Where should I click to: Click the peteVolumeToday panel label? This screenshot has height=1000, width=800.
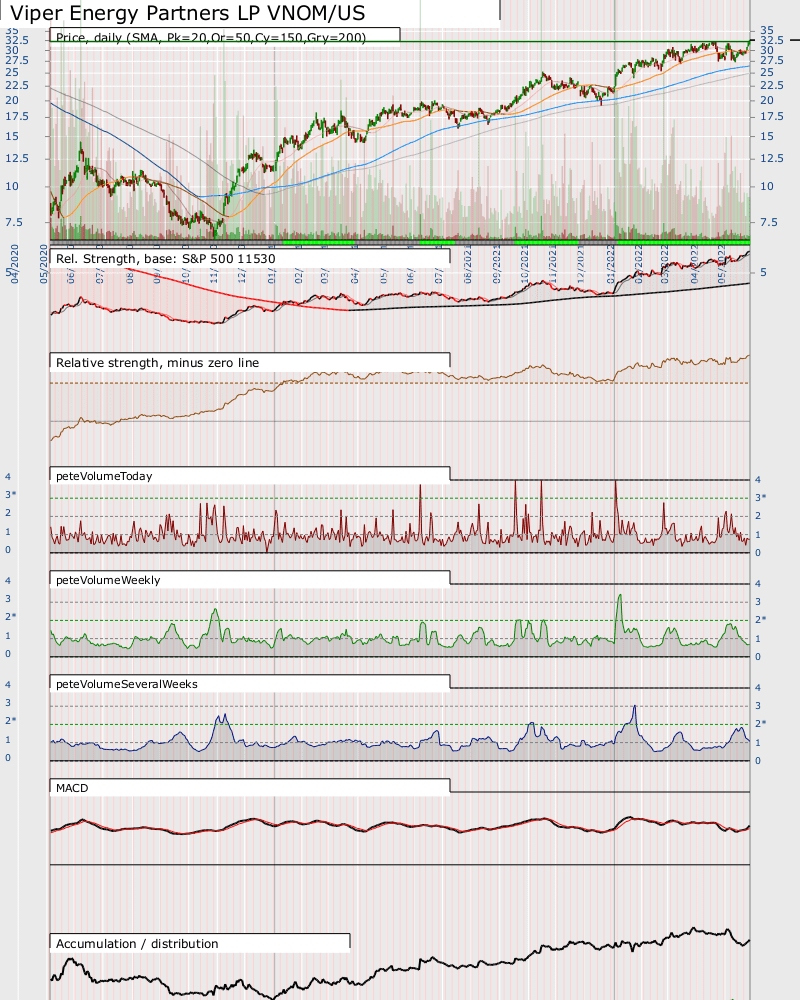coord(104,476)
